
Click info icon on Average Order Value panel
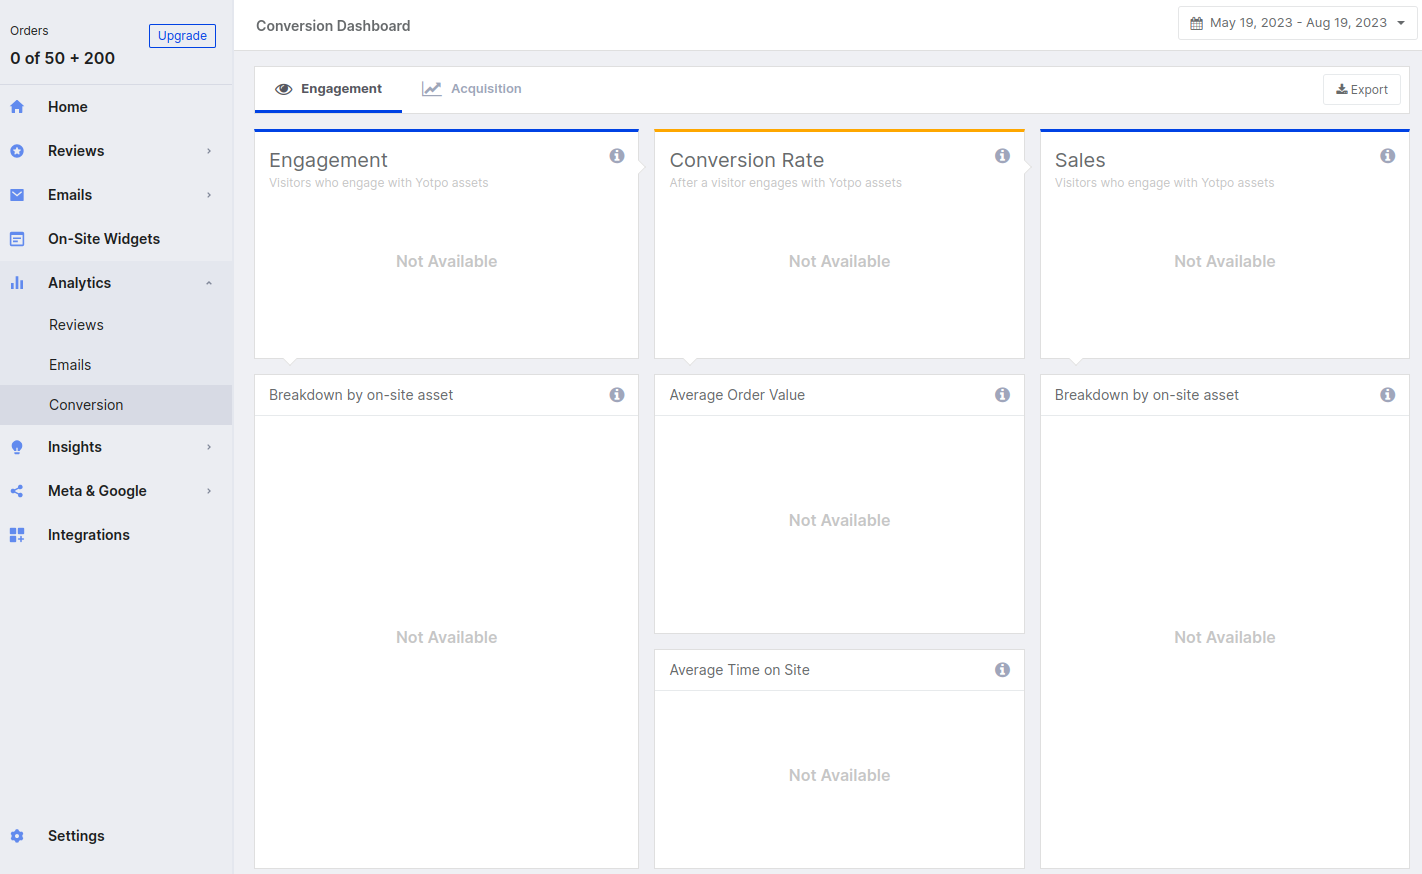(x=1002, y=395)
